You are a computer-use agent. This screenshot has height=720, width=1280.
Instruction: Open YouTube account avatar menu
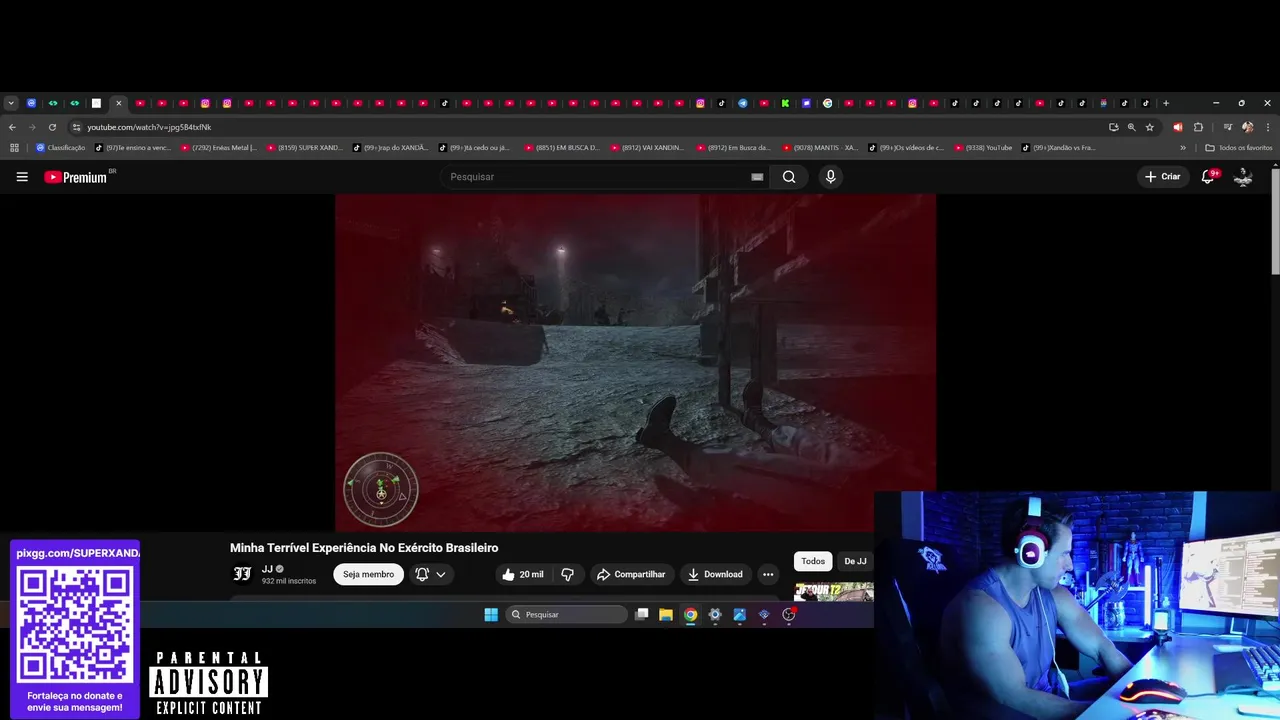click(1243, 177)
